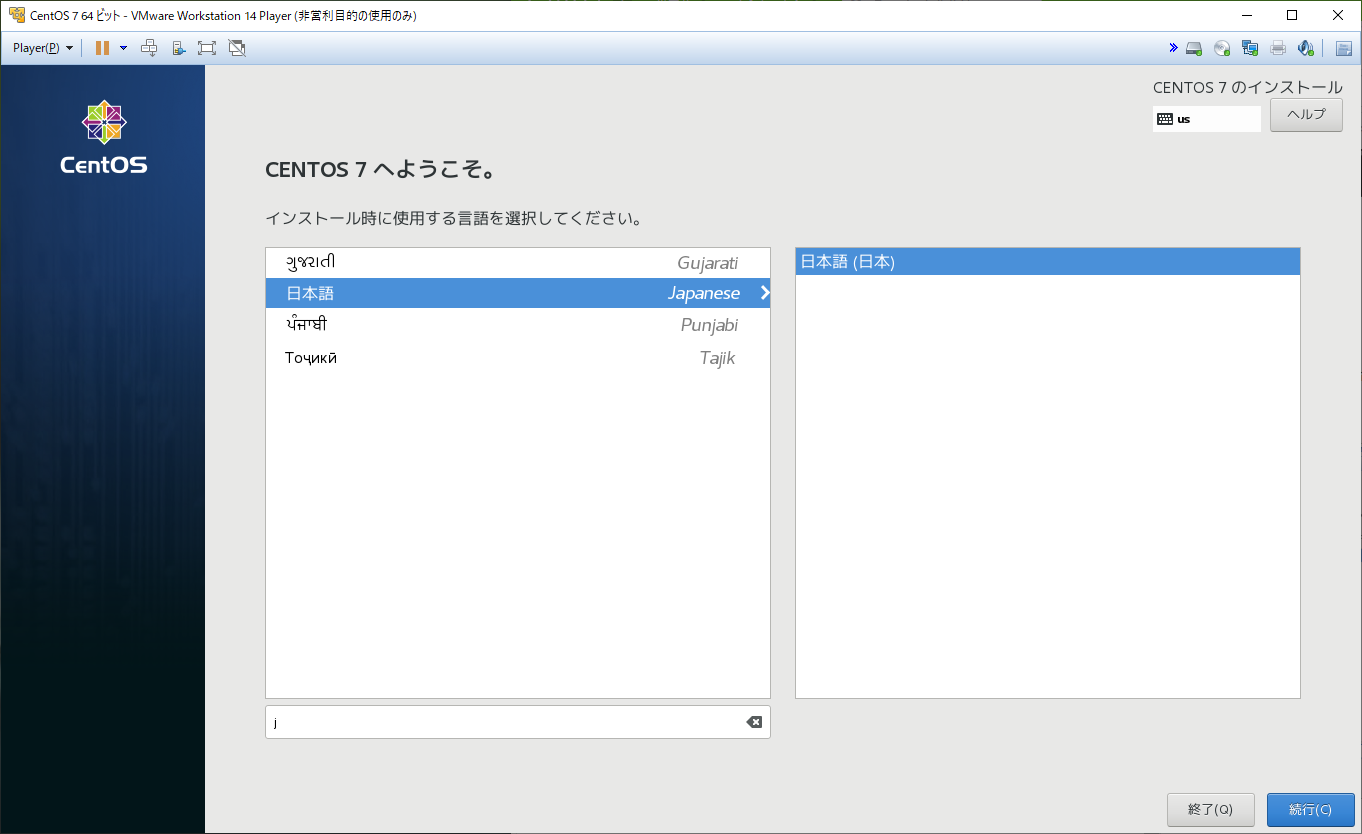Maximize the VMware Player window
Screen dimensions: 1362x834
(1292, 15)
